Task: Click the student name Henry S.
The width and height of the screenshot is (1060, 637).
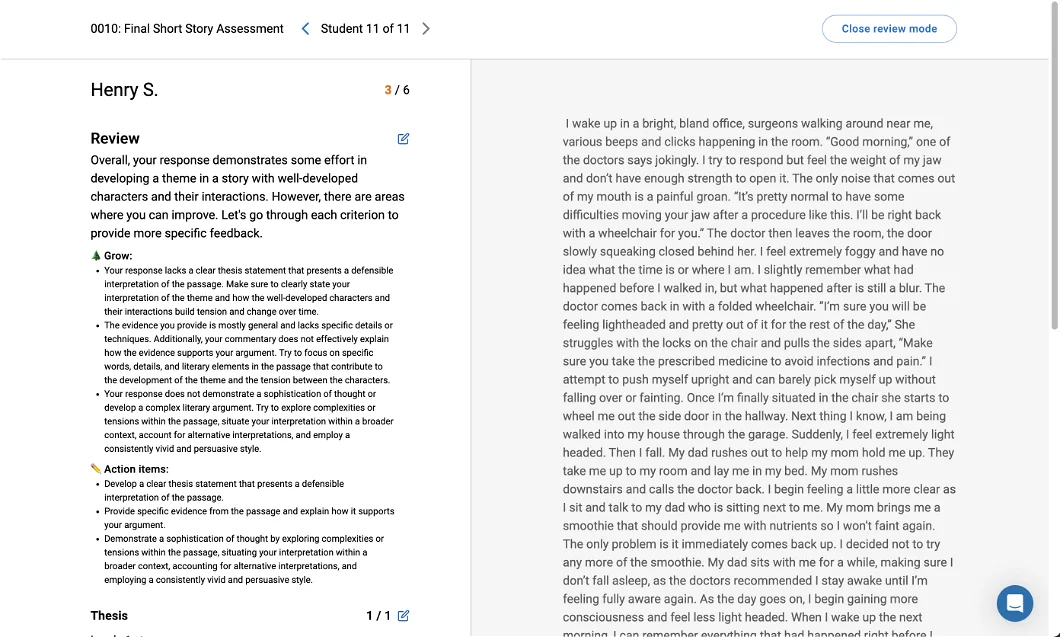Action: 124,90
